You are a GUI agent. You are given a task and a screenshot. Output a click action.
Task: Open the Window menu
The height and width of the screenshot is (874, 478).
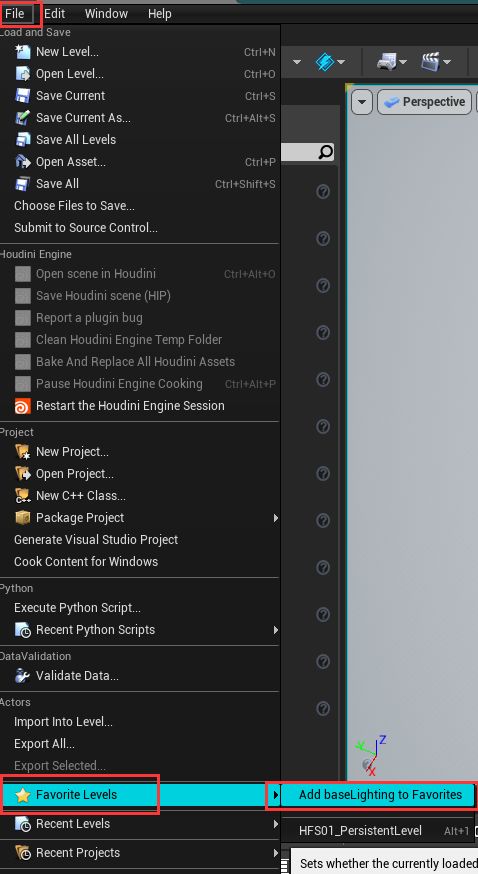pyautogui.click(x=106, y=13)
